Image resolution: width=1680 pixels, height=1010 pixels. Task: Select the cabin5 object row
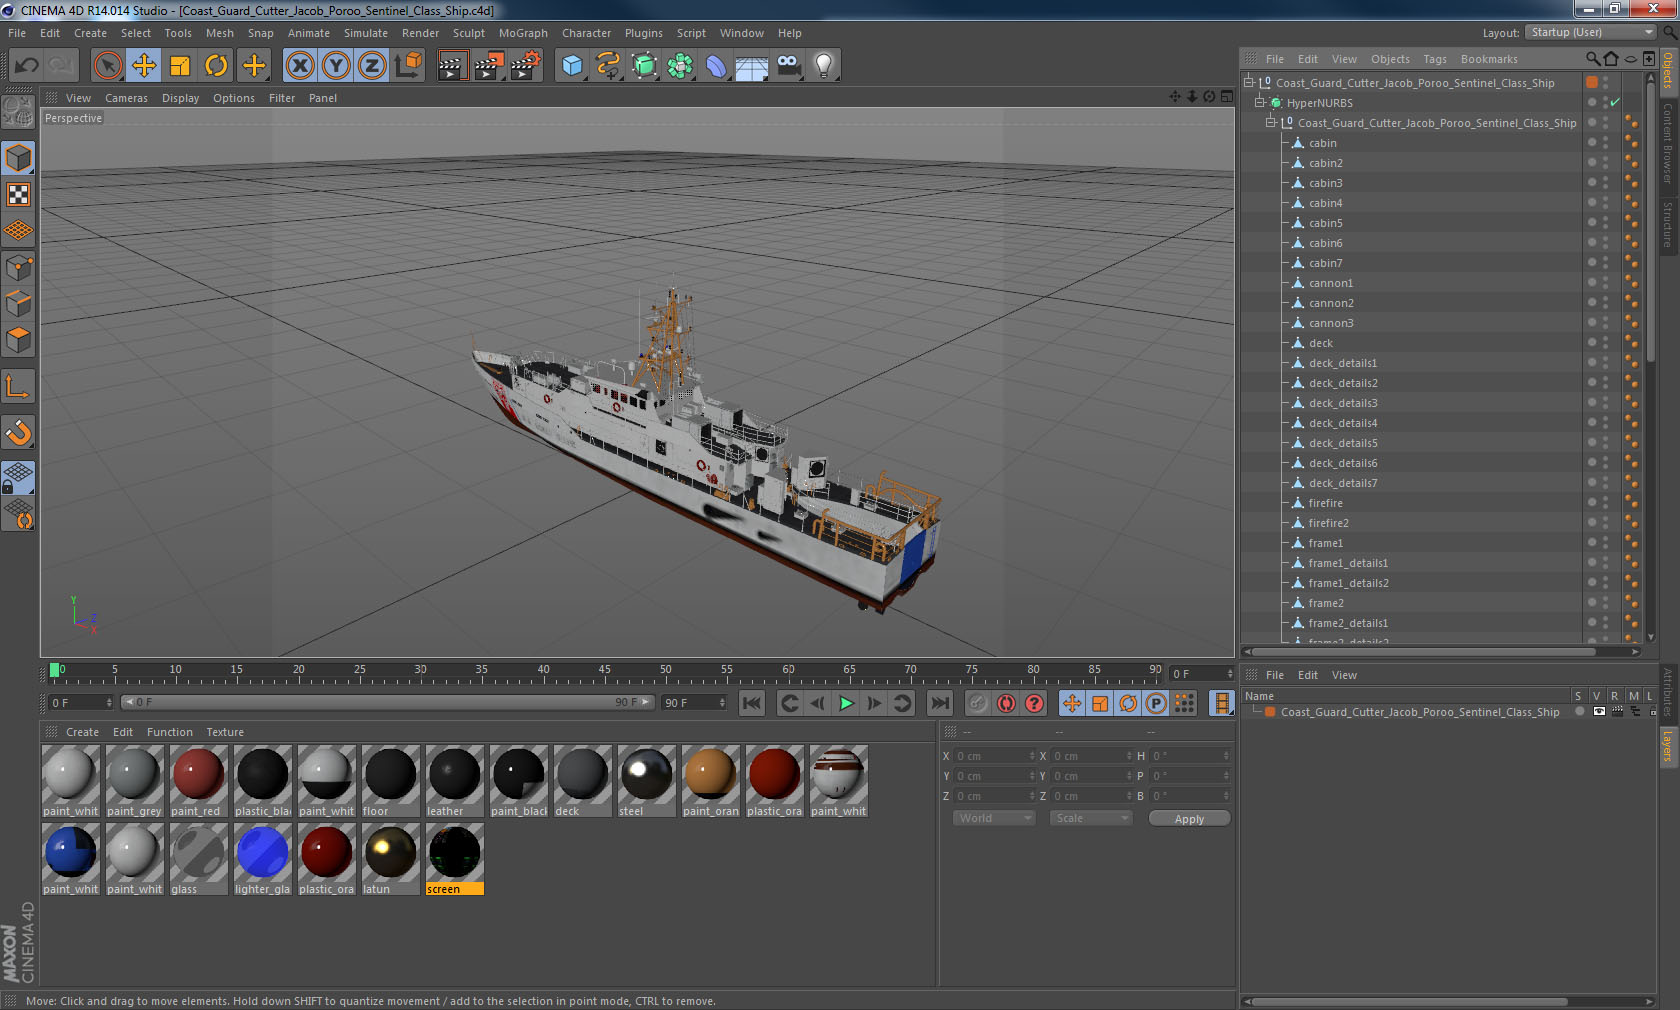point(1325,223)
